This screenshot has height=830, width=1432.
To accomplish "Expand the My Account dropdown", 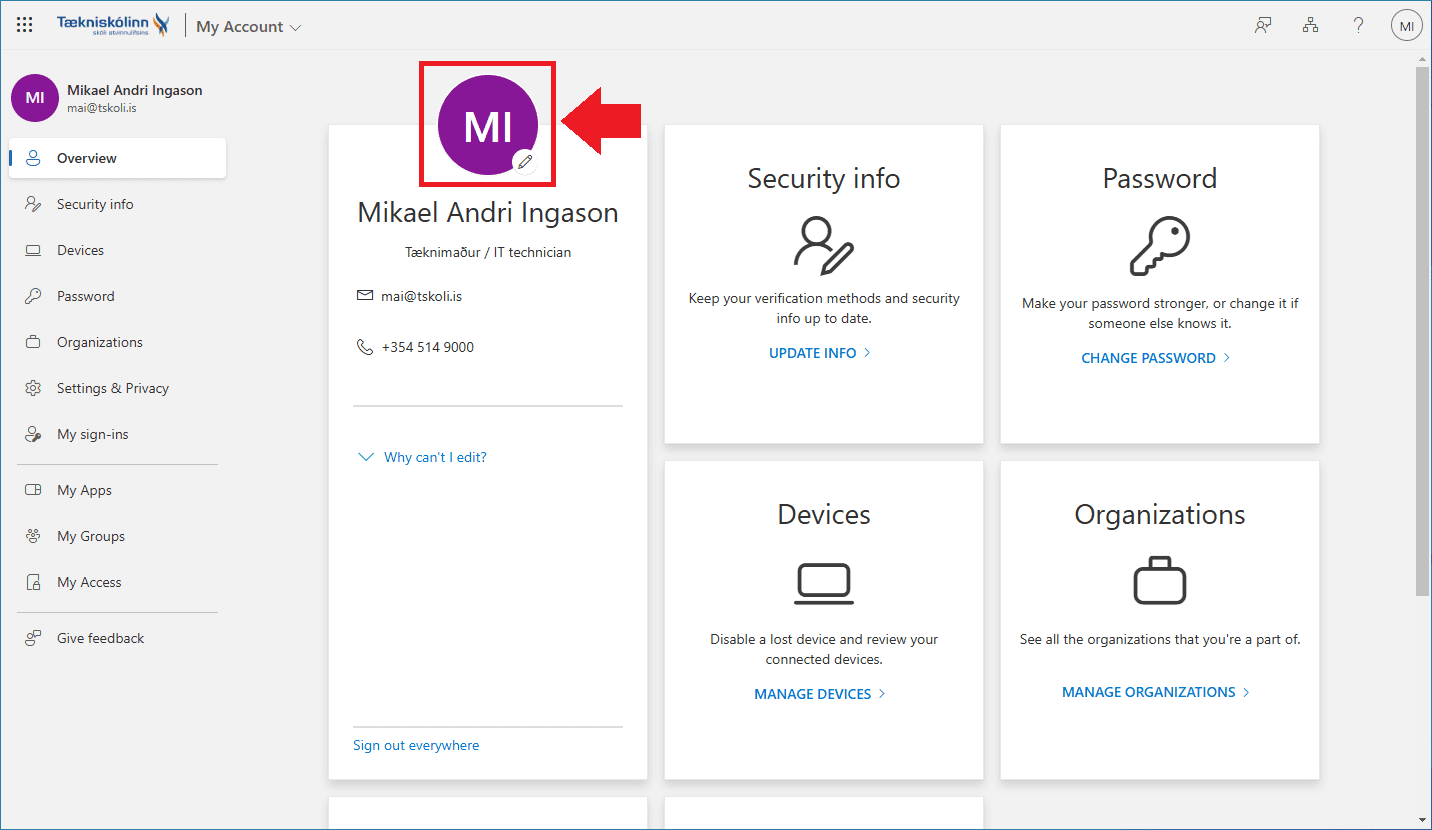I will (249, 27).
